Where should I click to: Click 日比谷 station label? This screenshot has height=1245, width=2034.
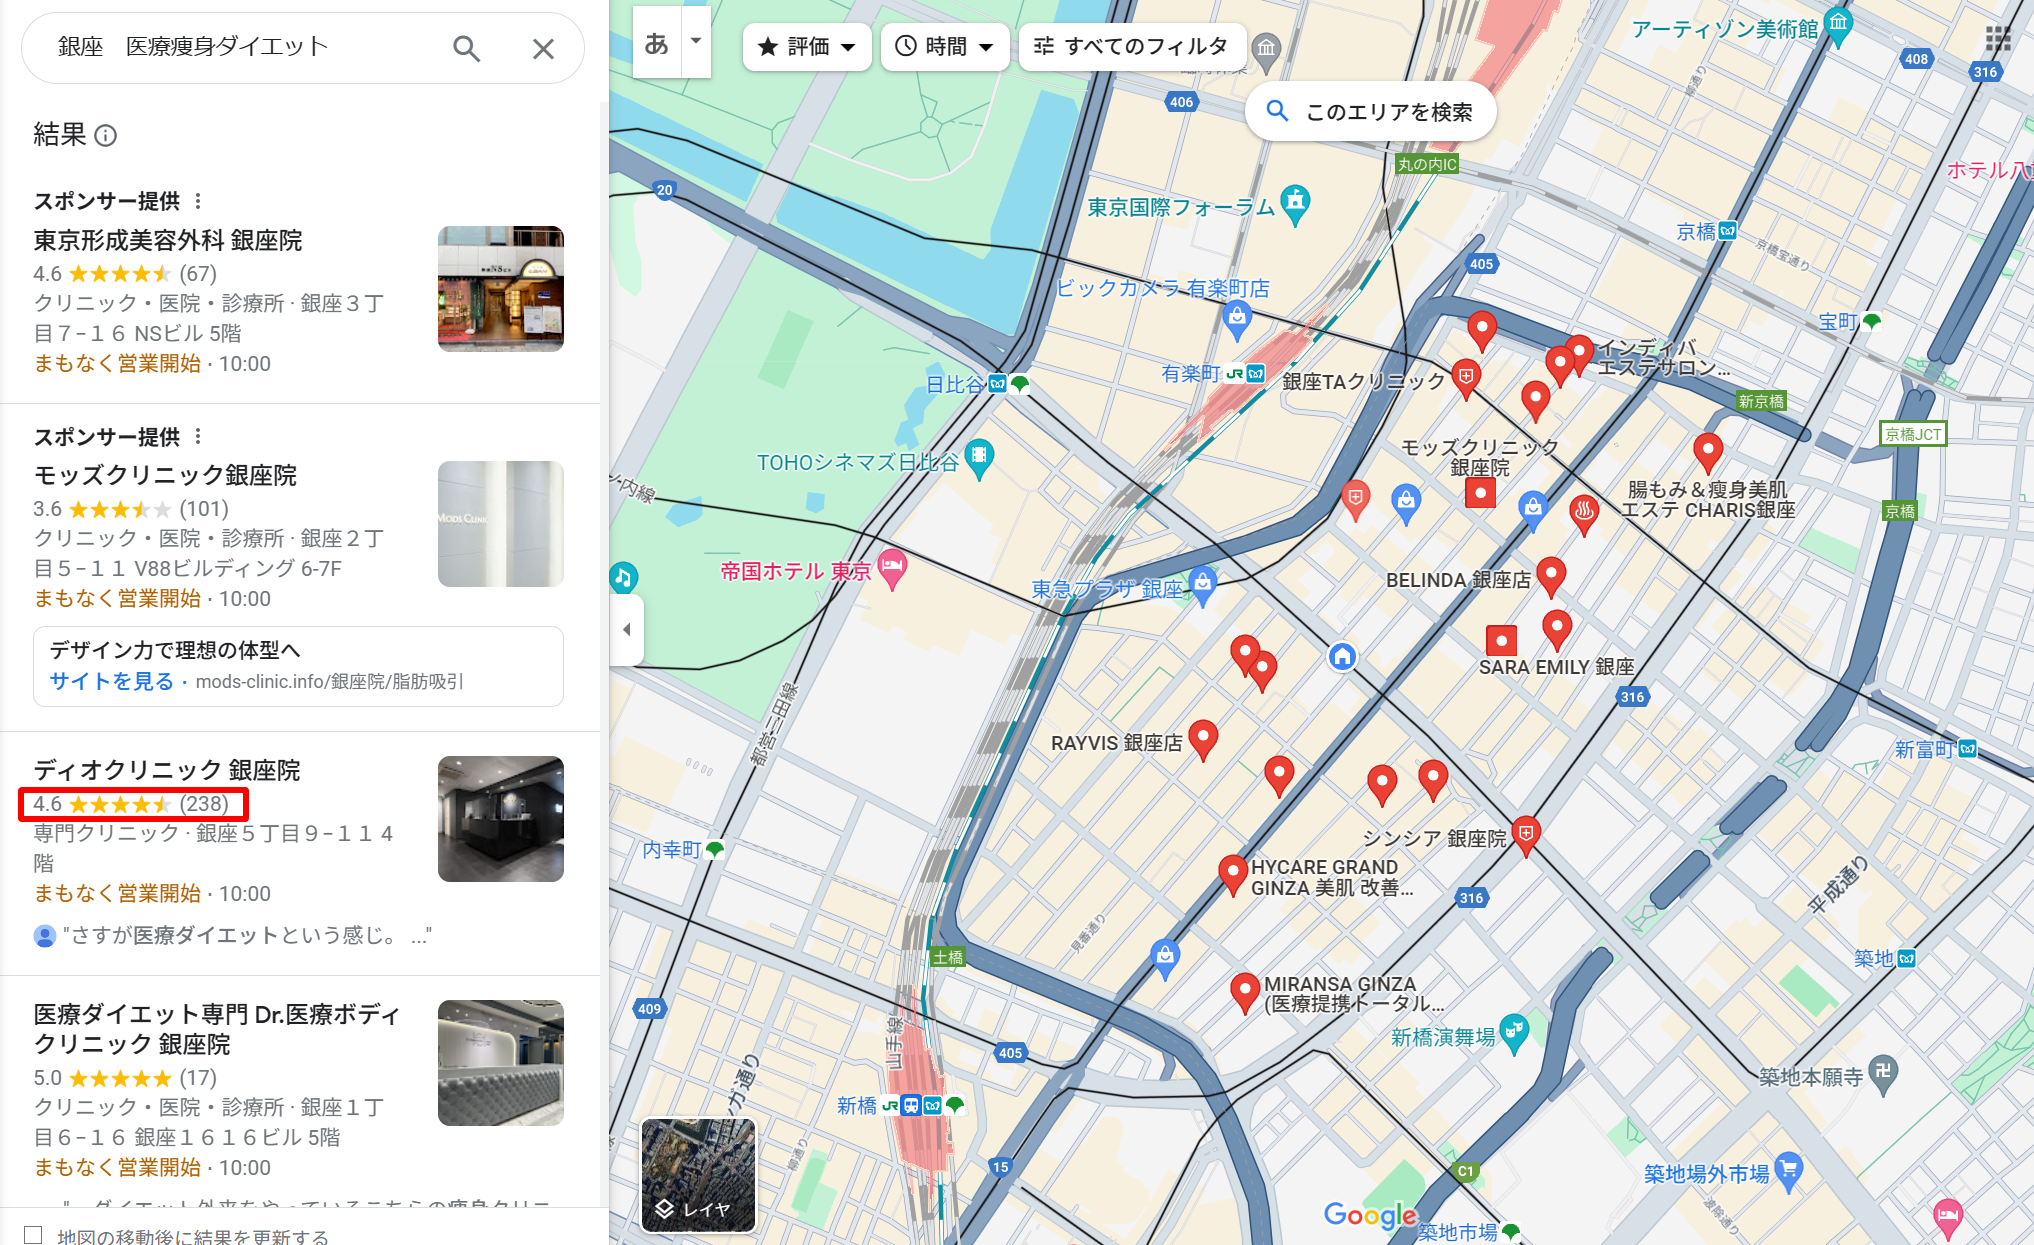coord(954,384)
